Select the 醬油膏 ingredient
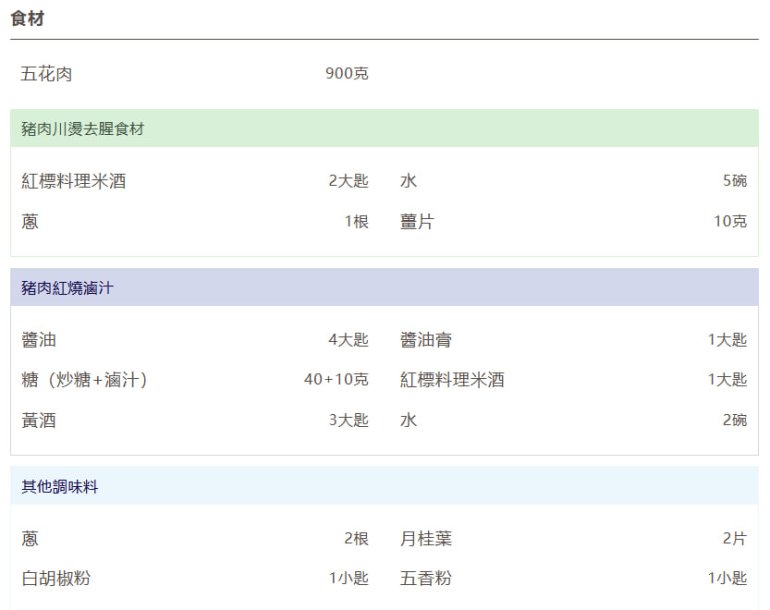Viewport: 770px width, 610px height. pyautogui.click(x=426, y=340)
